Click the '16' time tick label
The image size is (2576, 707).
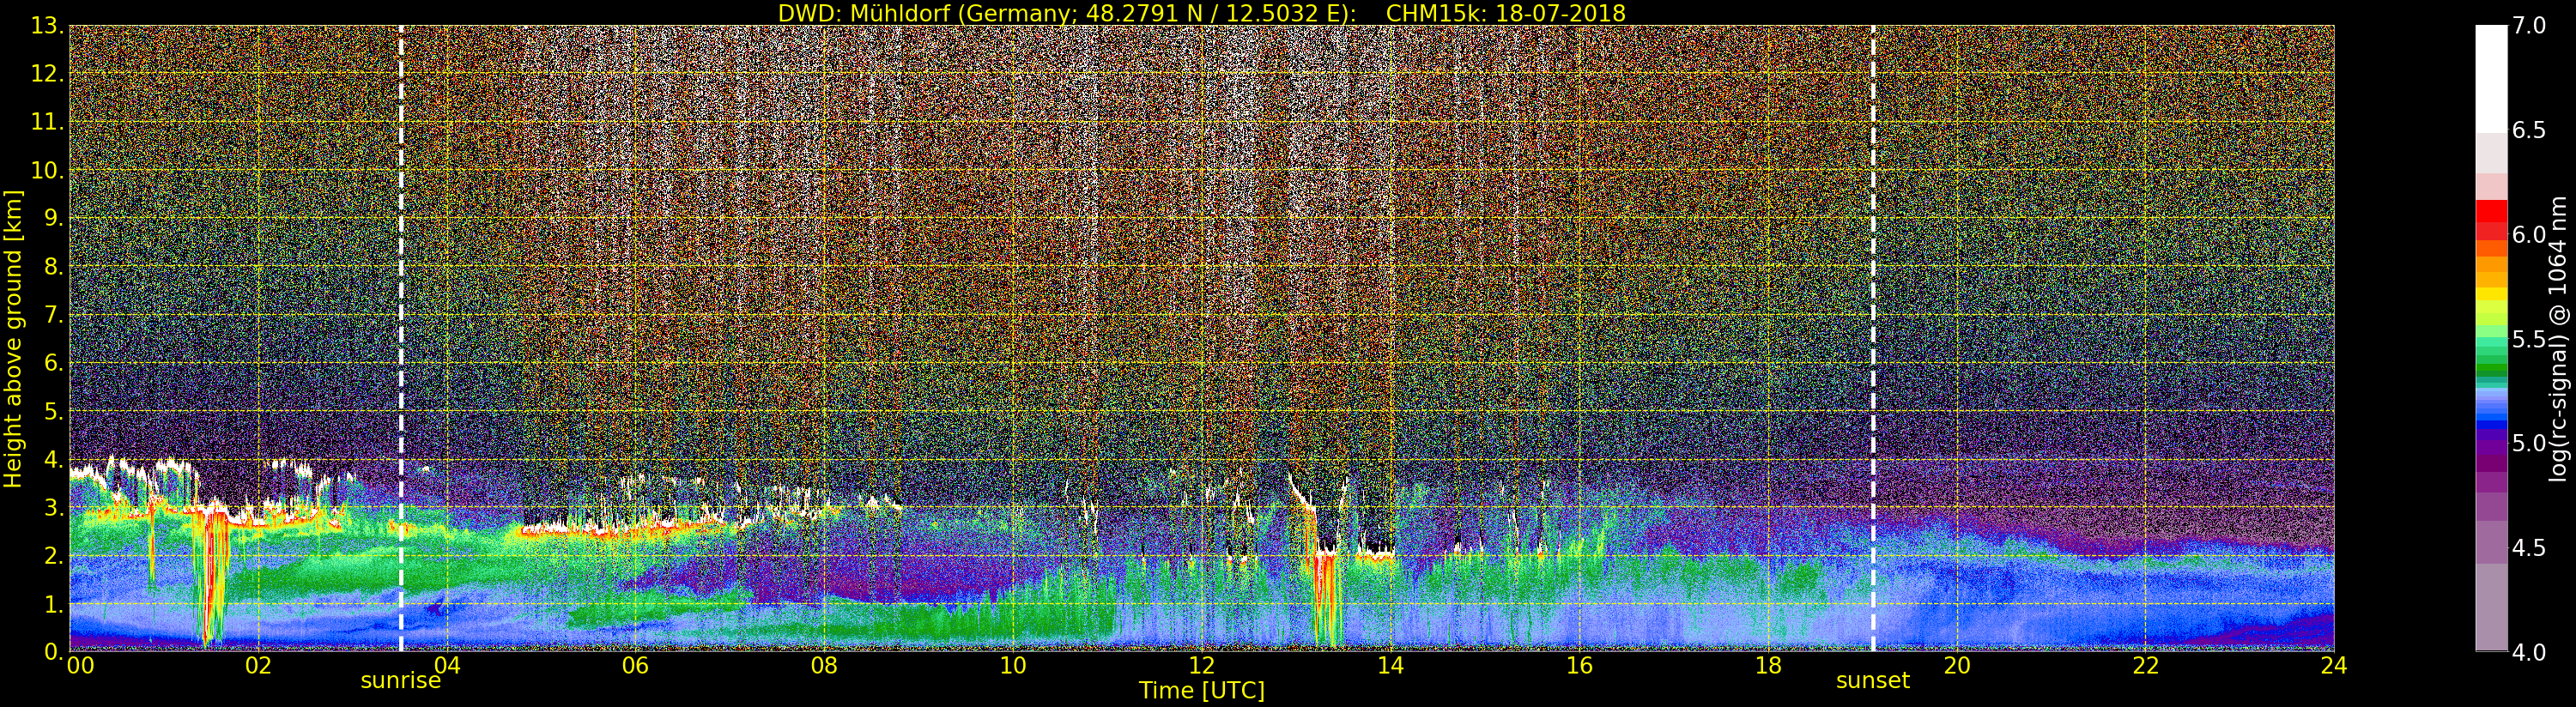click(x=1579, y=665)
